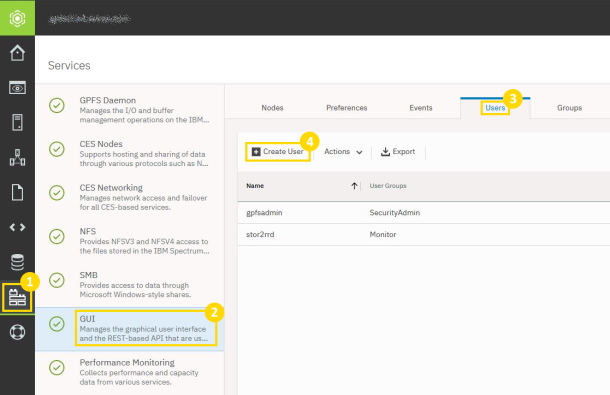Click the NFS status check icon
Image resolution: width=610 pixels, height=395 pixels.
click(x=57, y=236)
